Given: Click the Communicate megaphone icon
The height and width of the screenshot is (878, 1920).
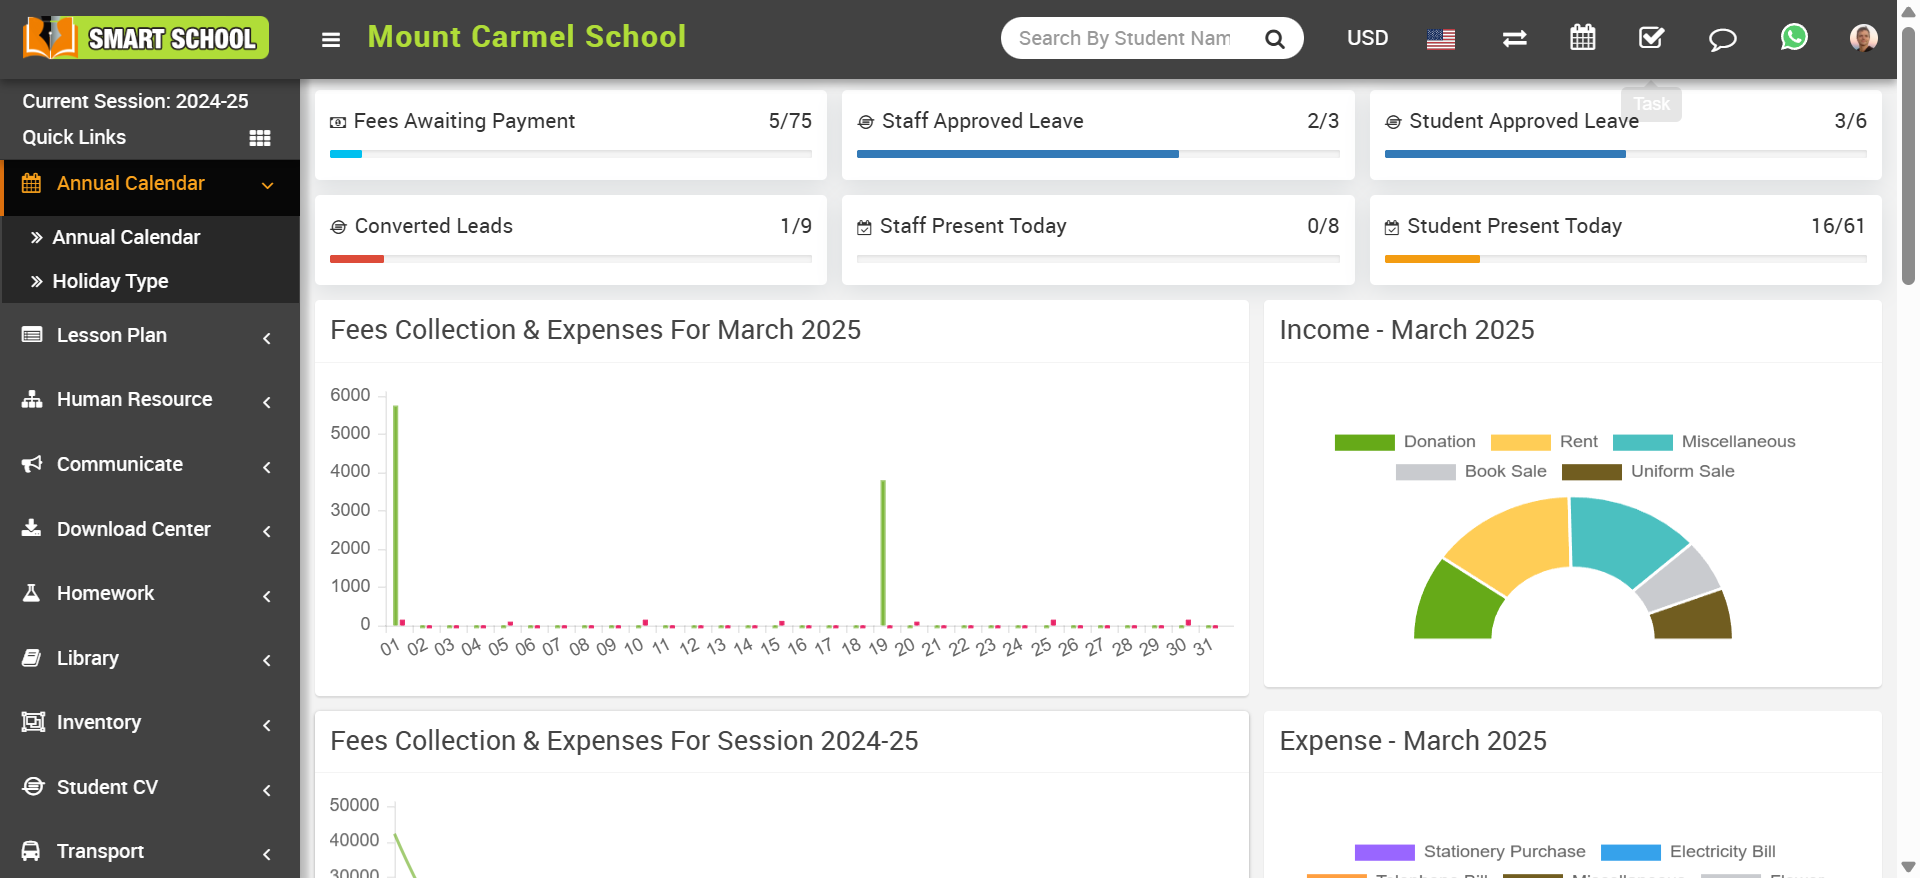Looking at the screenshot, I should (32, 464).
